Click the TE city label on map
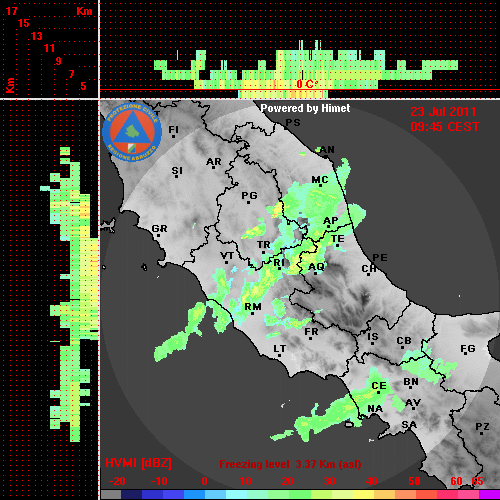Screen dimensions: 500x500 (338, 239)
